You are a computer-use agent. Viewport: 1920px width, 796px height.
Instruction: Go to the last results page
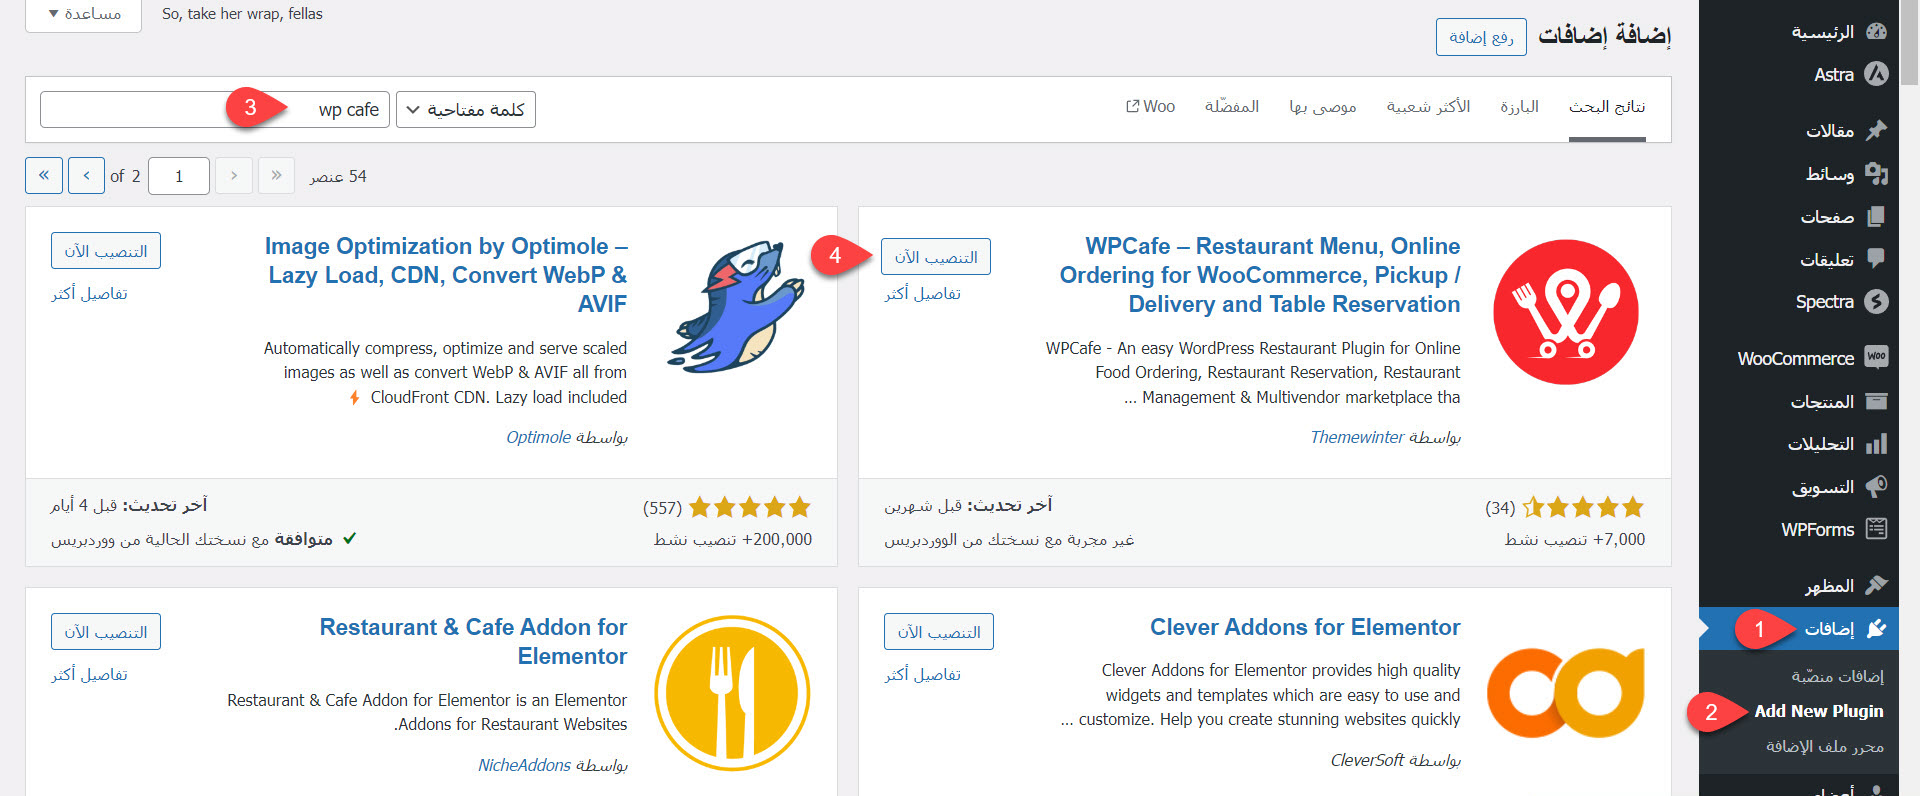pyautogui.click(x=44, y=176)
